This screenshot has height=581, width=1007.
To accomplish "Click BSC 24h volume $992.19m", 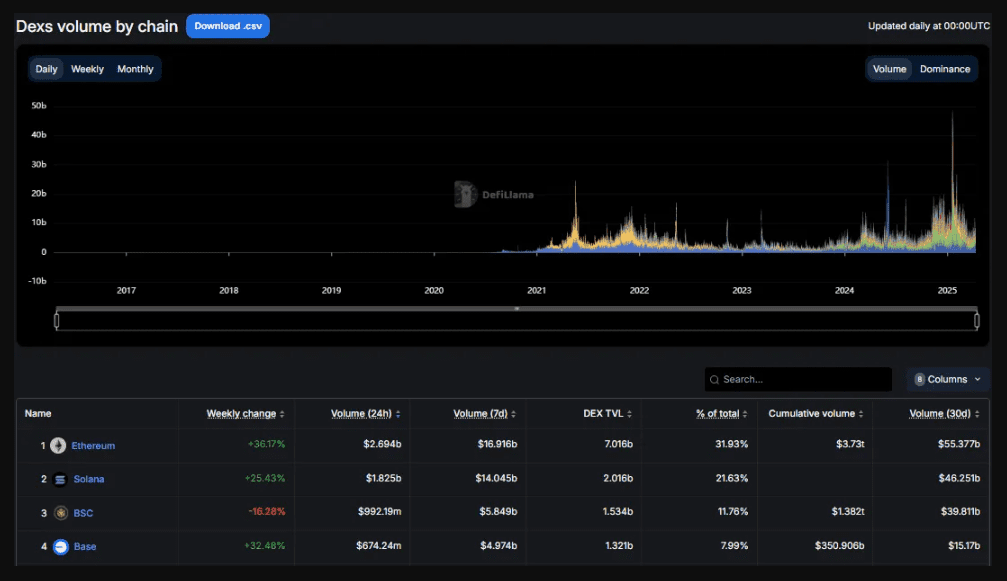I will point(380,512).
